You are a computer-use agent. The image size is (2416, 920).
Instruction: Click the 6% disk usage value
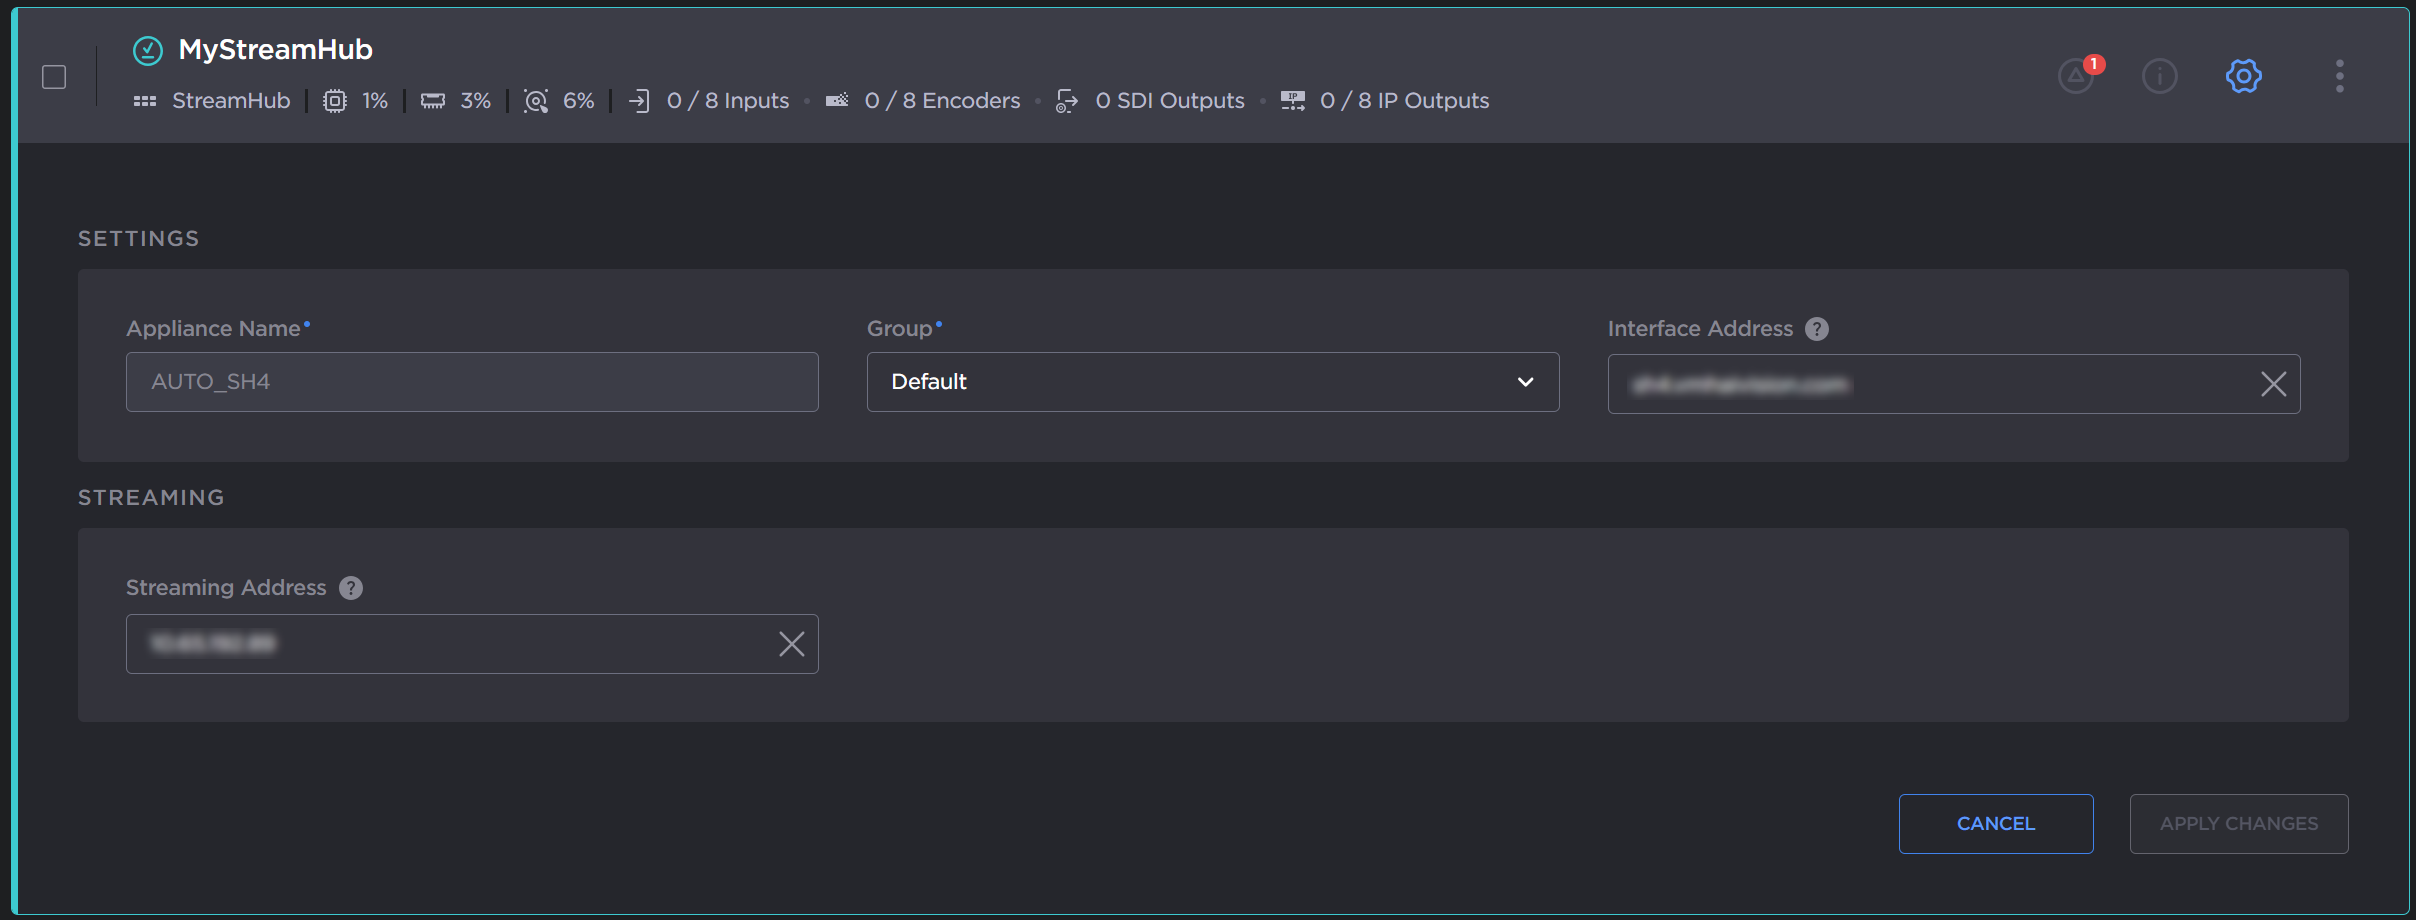point(579,101)
